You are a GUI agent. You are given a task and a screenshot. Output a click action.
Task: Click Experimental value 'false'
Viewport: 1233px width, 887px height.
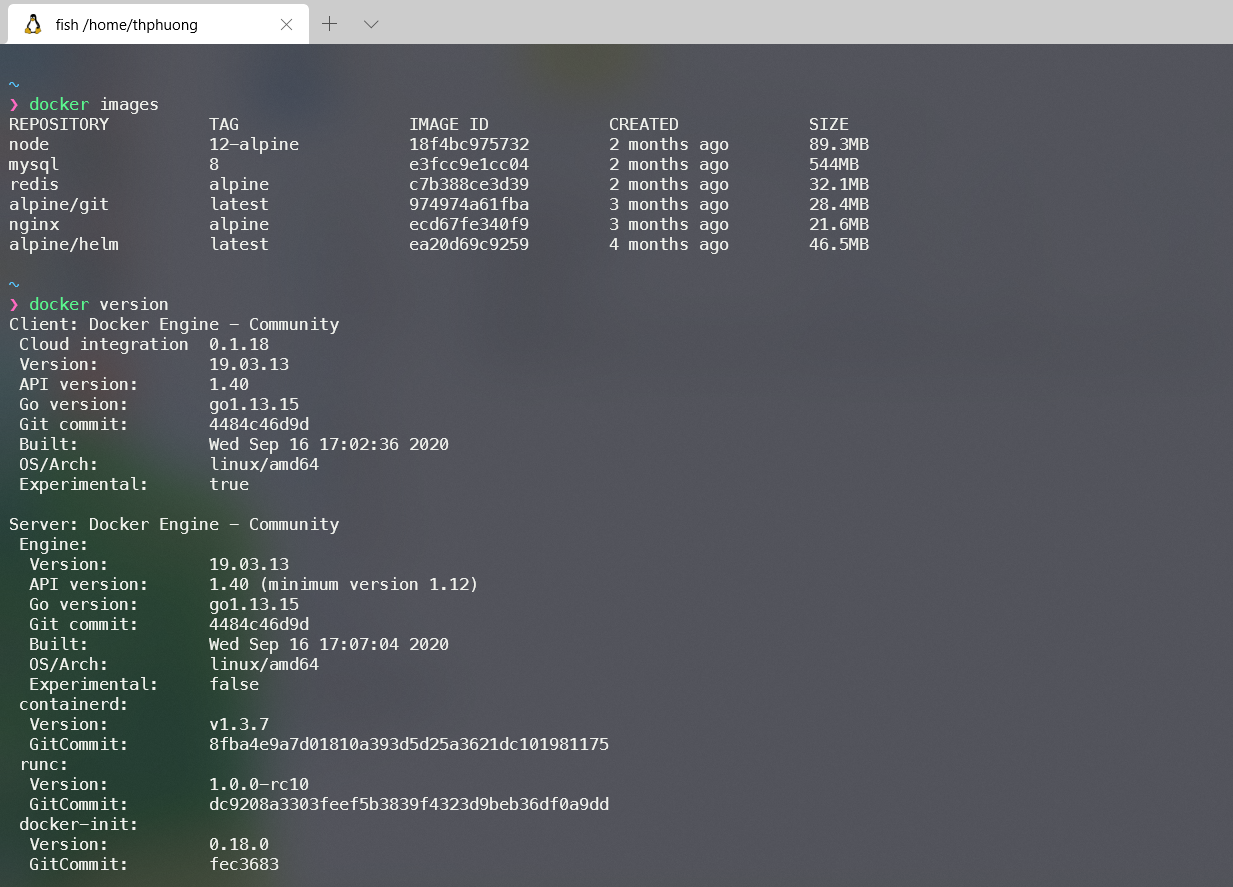click(x=234, y=684)
